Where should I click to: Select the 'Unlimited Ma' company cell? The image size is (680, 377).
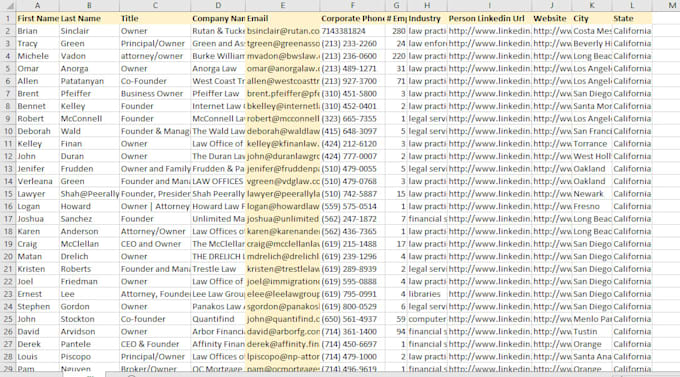point(218,219)
